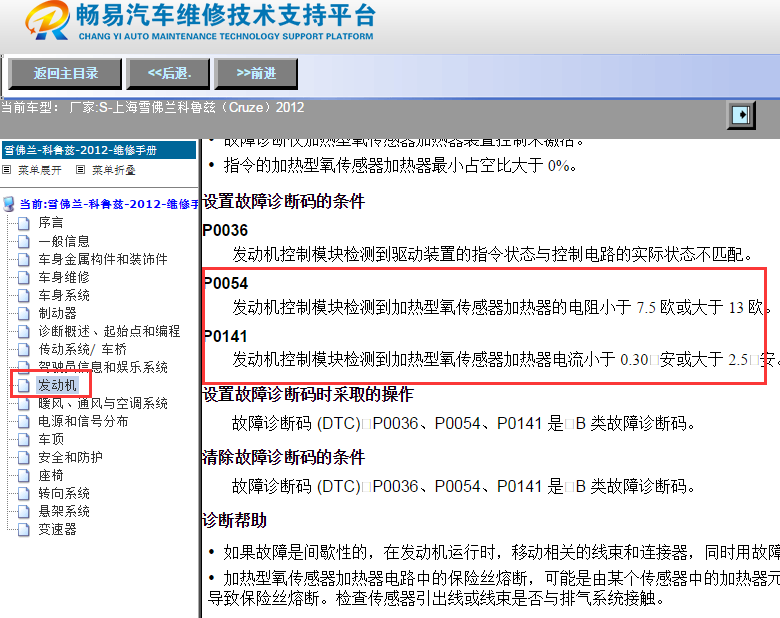Go forward with the >>前进 button
780x618 pixels.
[x=256, y=74]
